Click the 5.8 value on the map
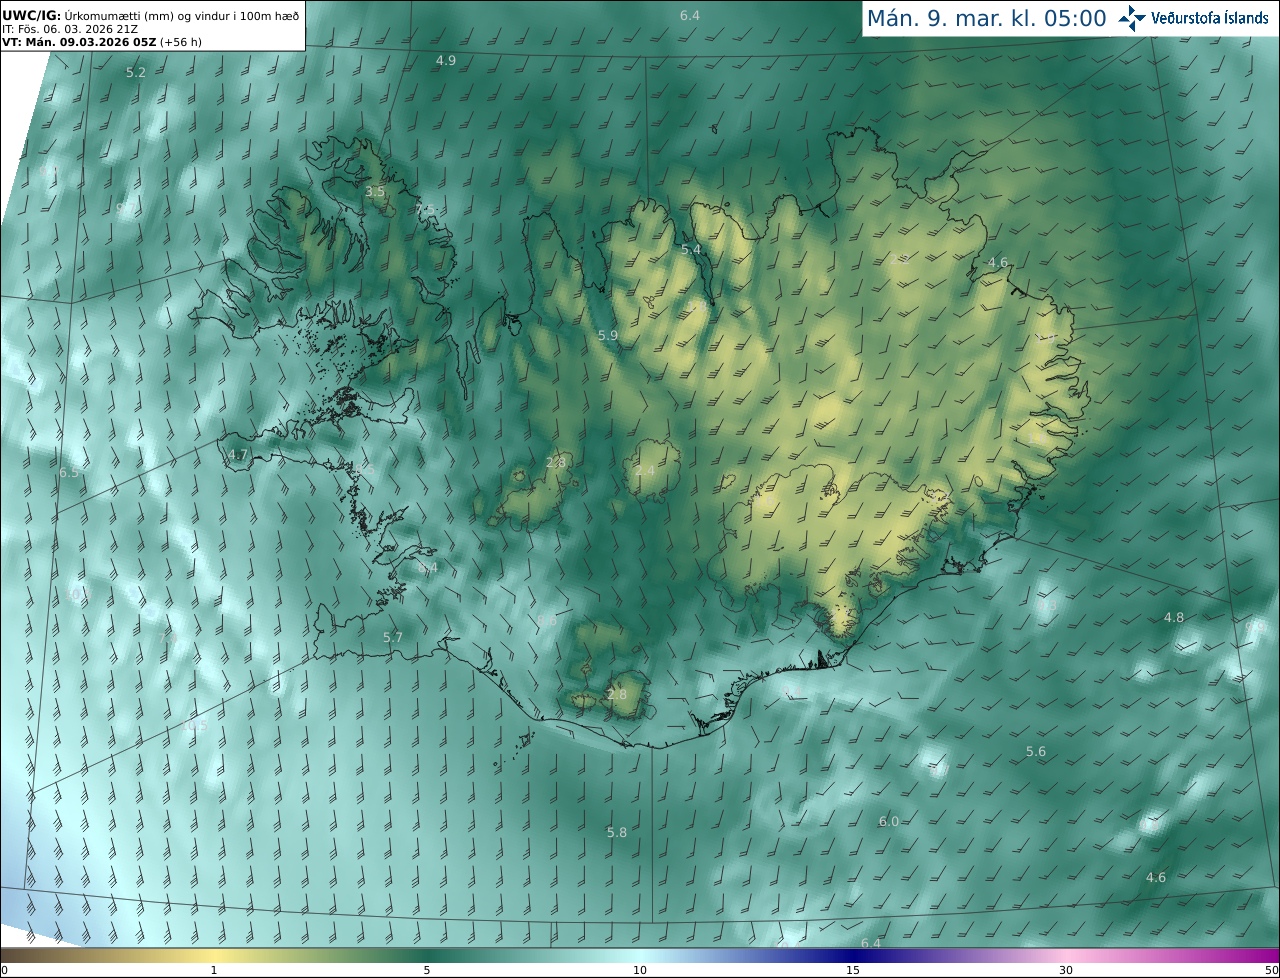The image size is (1280, 978). pos(617,832)
